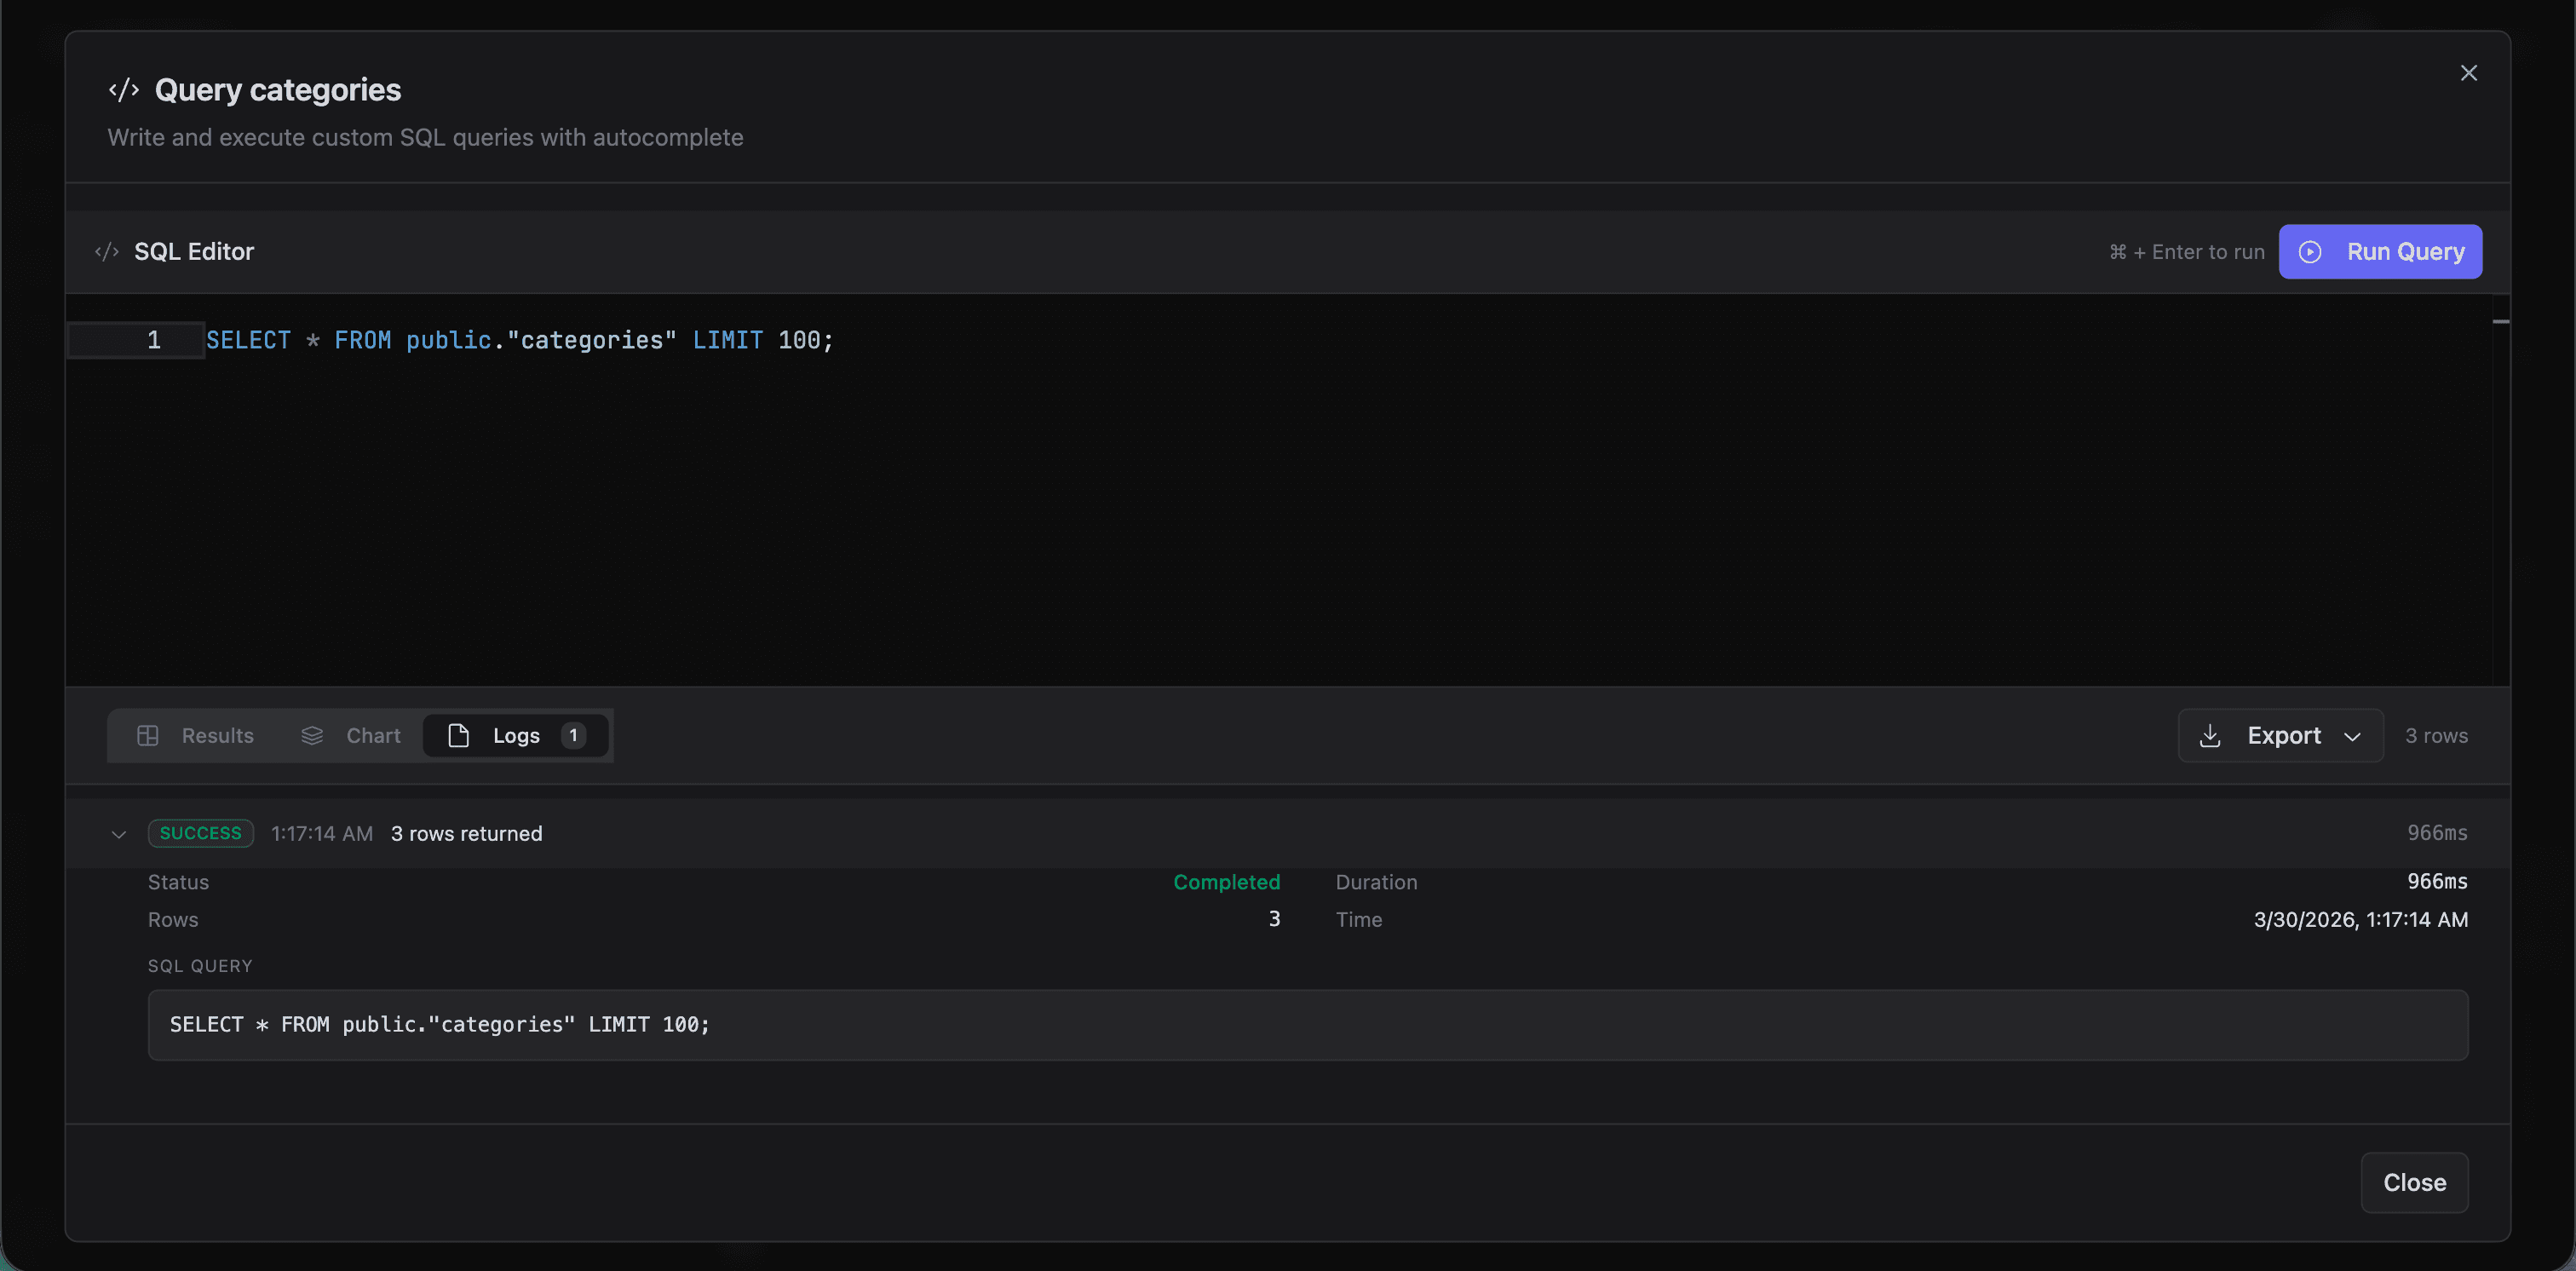Click the layers icon on the Chart tab
2576x1271 pixels.
click(x=313, y=735)
